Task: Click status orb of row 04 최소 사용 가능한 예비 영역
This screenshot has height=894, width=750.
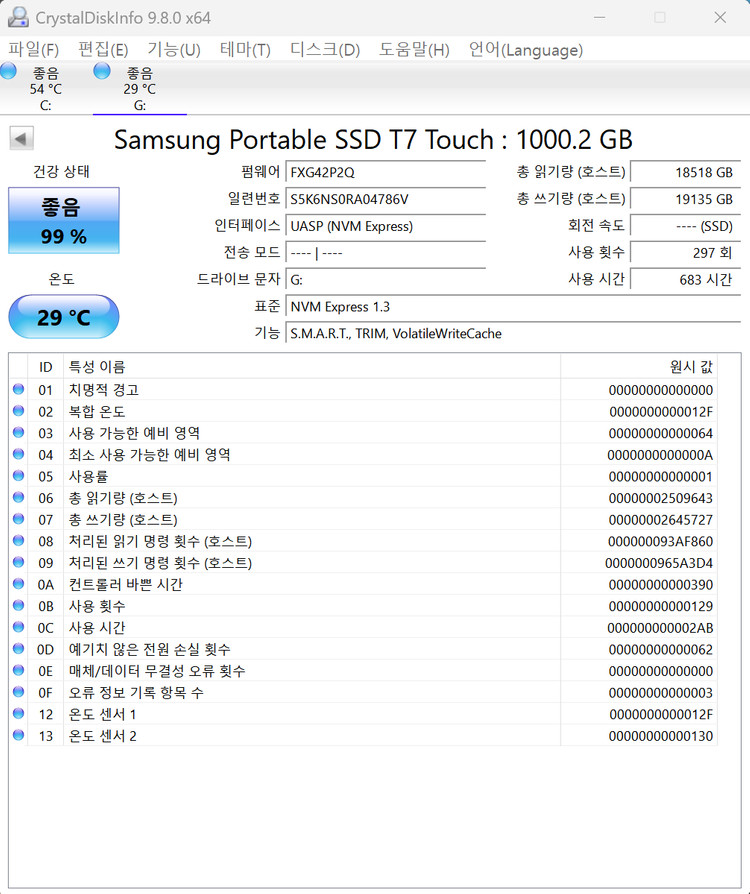Action: click(x=18, y=454)
